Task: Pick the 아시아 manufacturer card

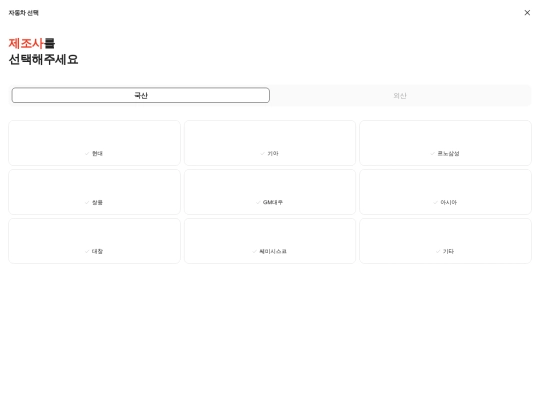Action: 446,192
